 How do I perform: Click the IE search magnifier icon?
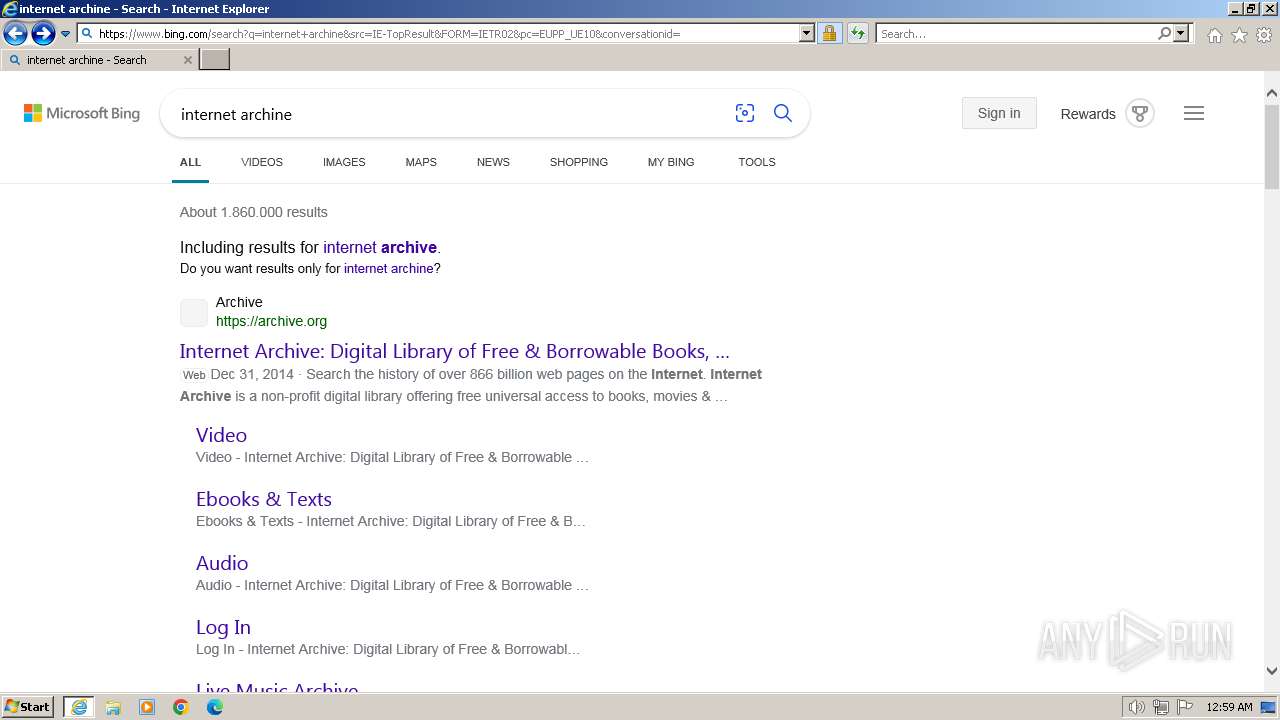(x=1164, y=34)
